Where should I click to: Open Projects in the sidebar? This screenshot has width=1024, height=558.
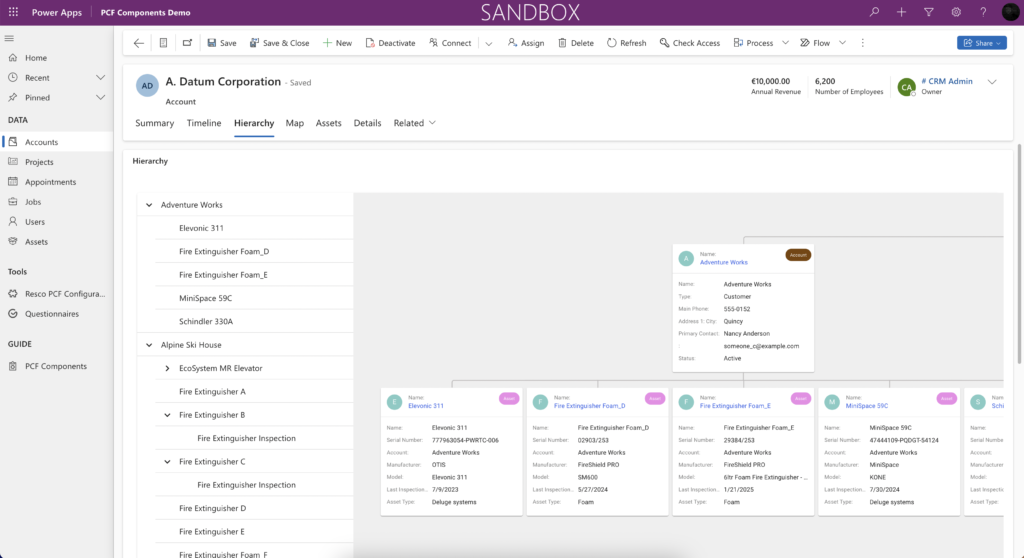pyautogui.click(x=56, y=162)
